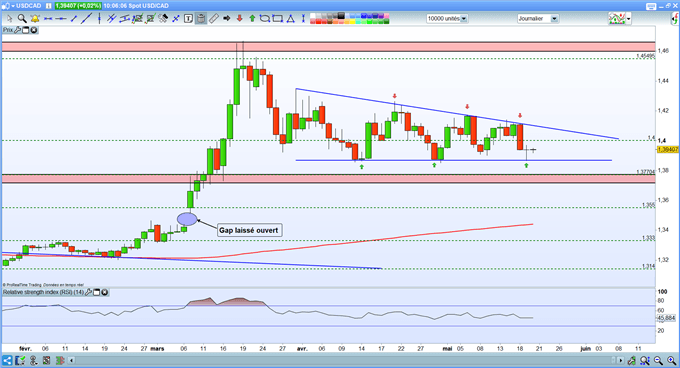Select the red down arrow marker tool
Viewport: 680px width, 368px height.
pos(239,19)
